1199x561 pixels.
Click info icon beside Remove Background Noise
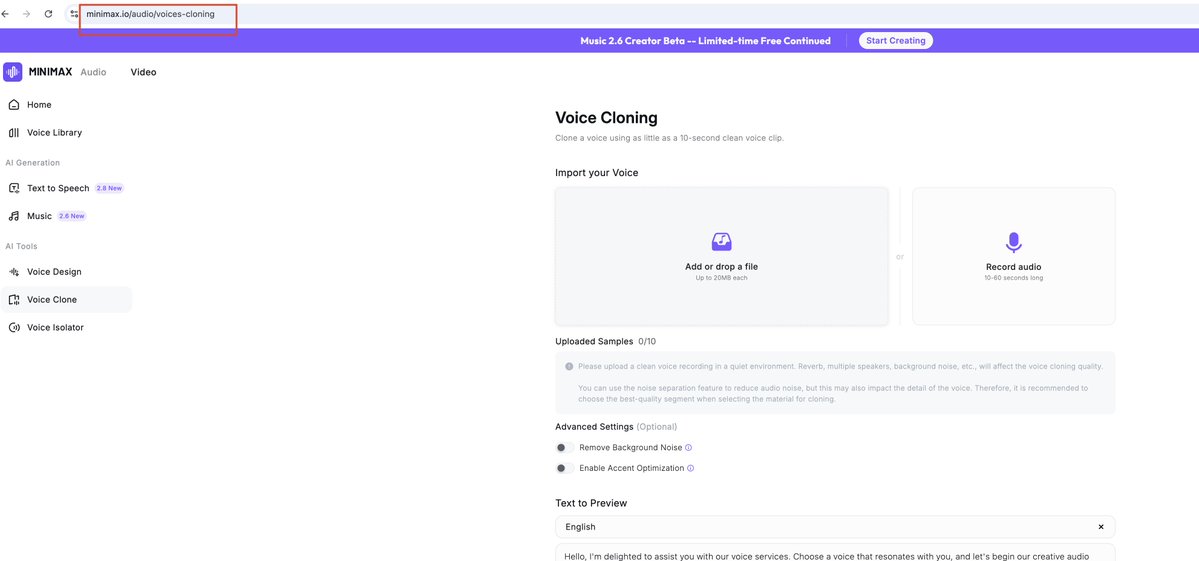pyautogui.click(x=688, y=448)
